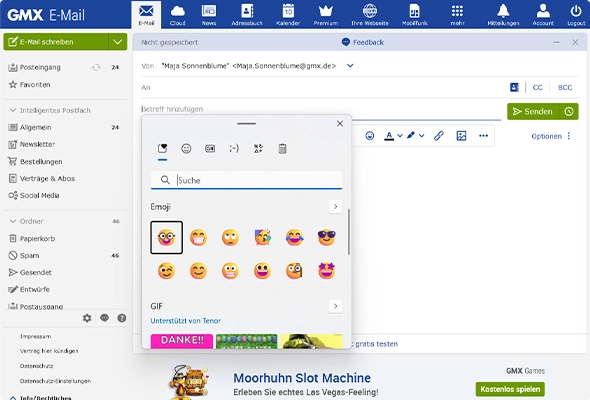
Task: Select the recently used tab in emoji panel
Action: click(163, 149)
